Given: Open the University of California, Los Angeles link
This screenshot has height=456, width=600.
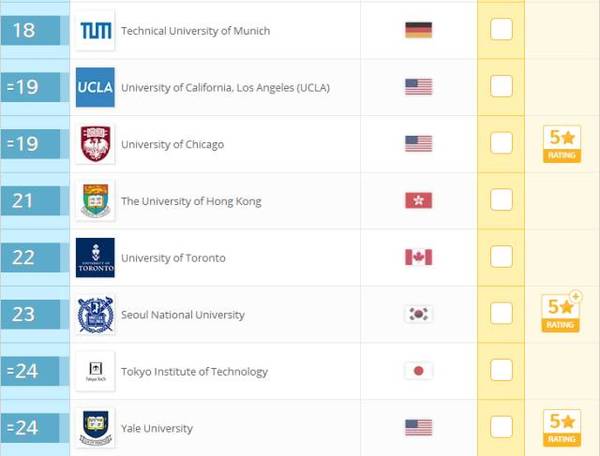Looking at the screenshot, I should point(225,88).
